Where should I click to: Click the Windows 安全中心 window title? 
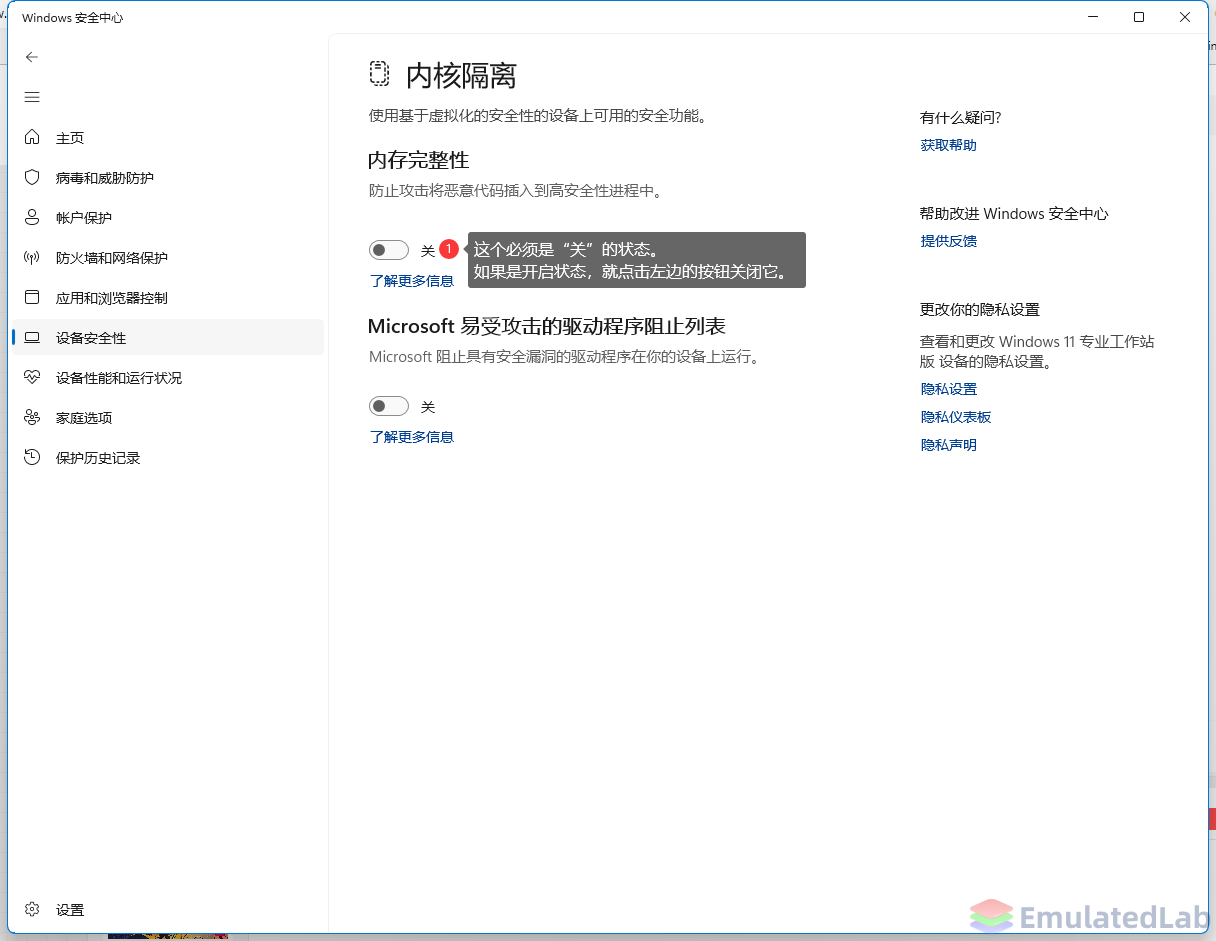(72, 18)
